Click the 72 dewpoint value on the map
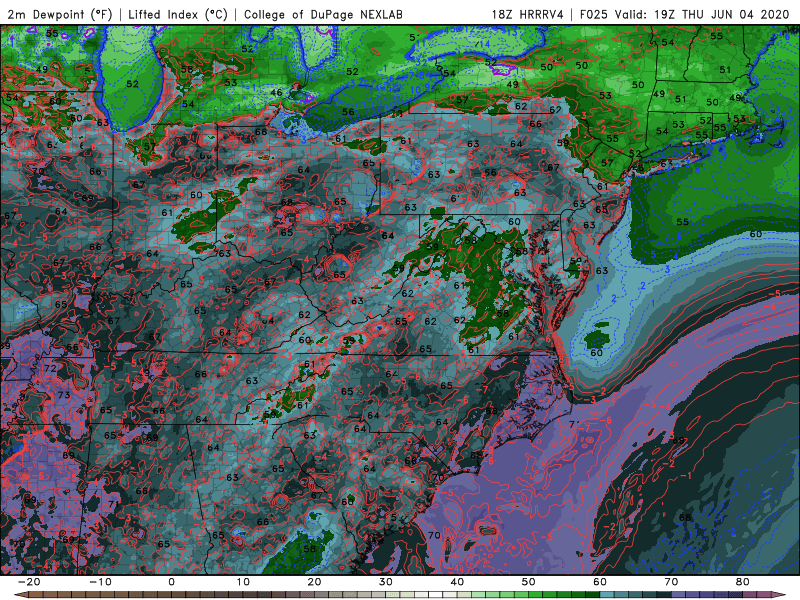 coord(50,368)
